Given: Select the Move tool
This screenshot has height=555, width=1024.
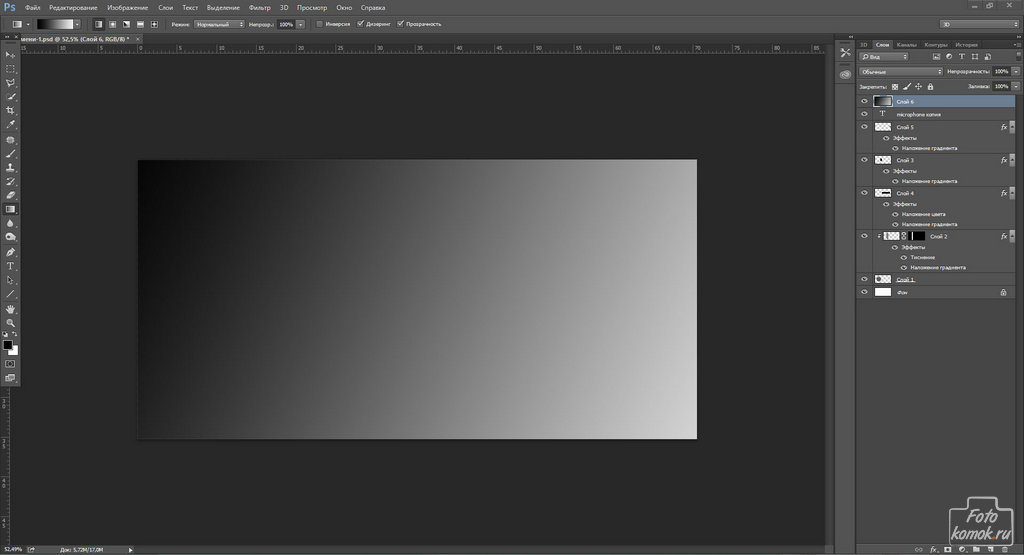Looking at the screenshot, I should click(x=10, y=55).
